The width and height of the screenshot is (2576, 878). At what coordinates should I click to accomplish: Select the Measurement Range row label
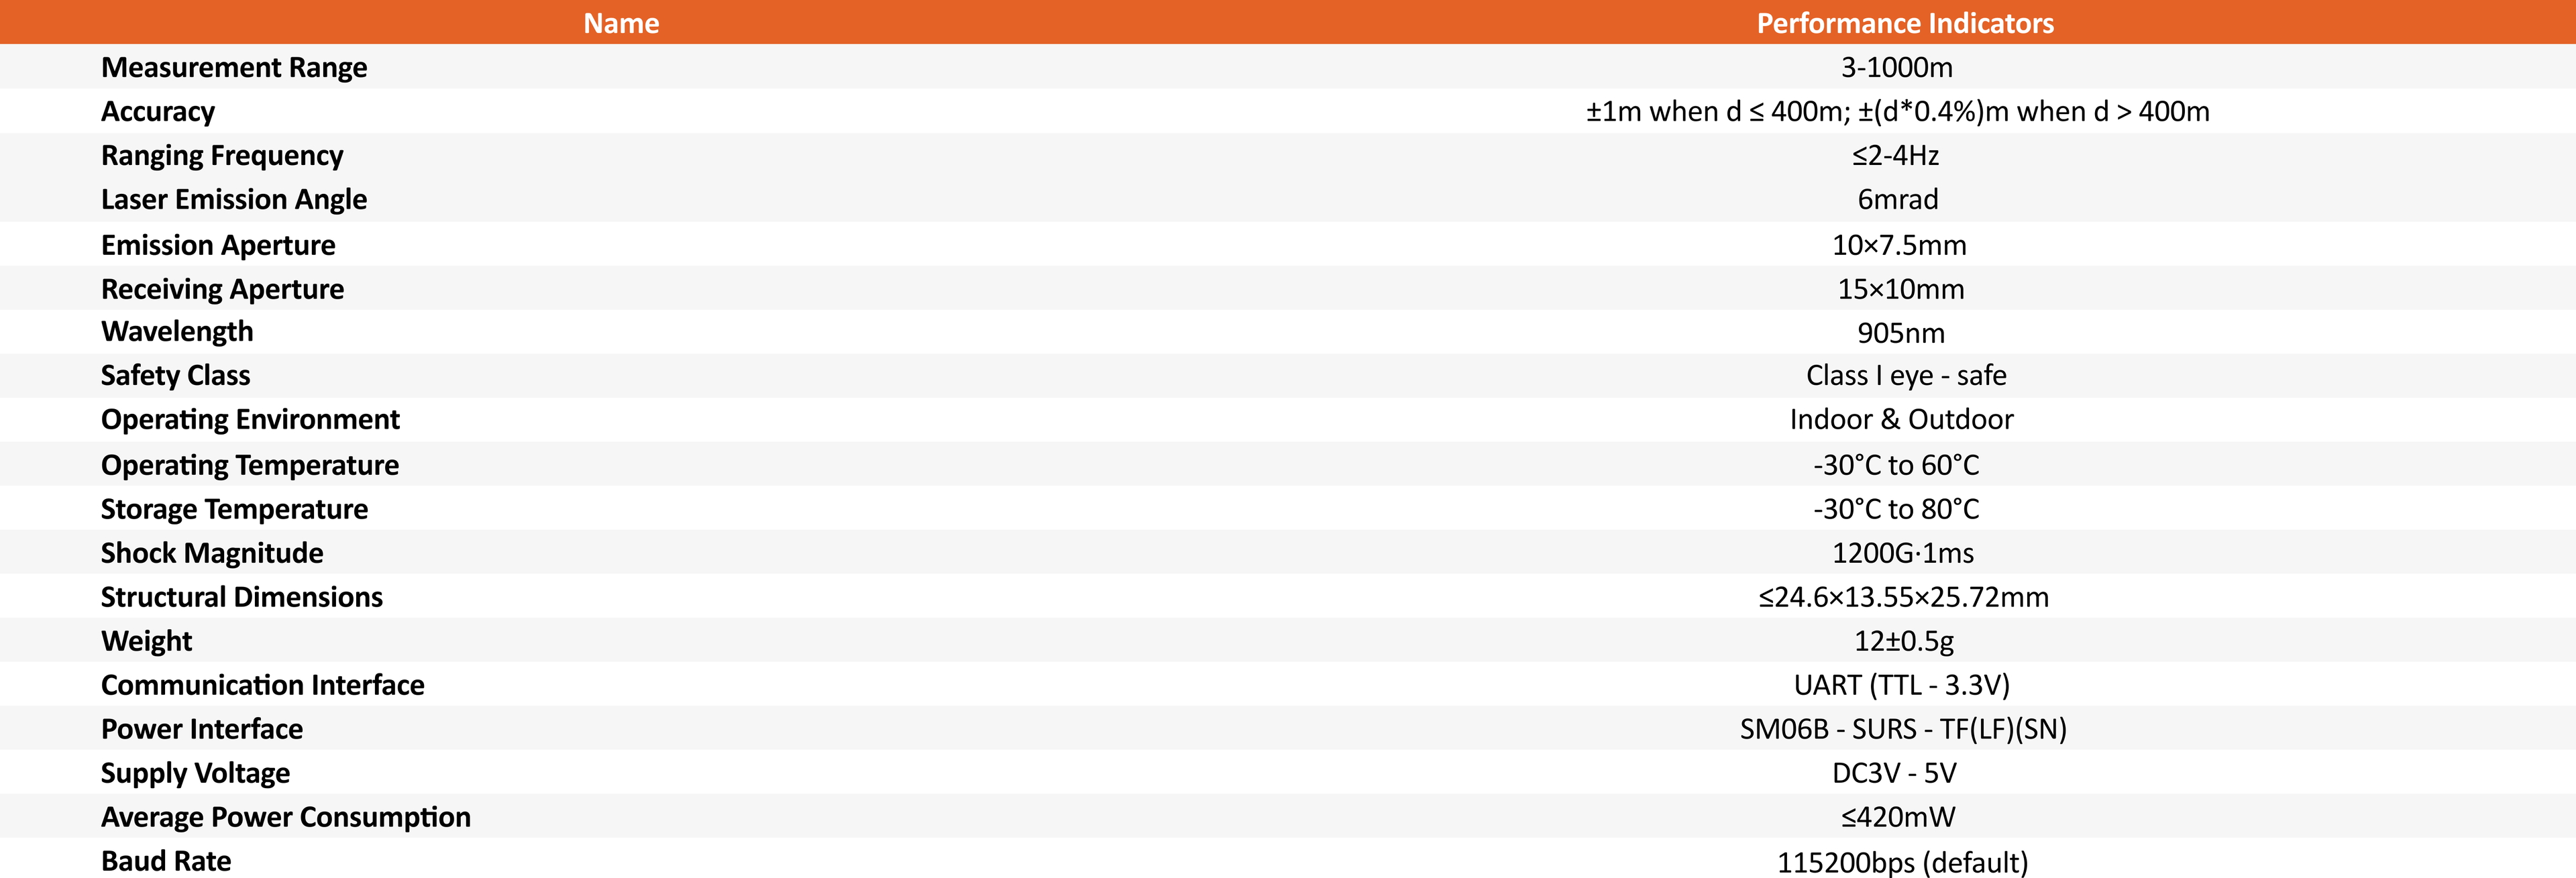point(234,67)
